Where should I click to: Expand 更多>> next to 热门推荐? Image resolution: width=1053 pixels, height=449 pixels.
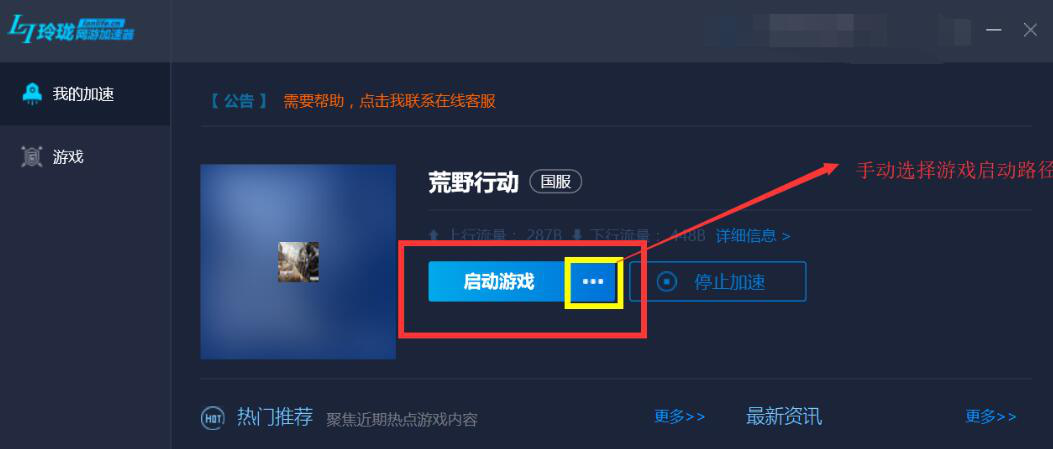(680, 417)
